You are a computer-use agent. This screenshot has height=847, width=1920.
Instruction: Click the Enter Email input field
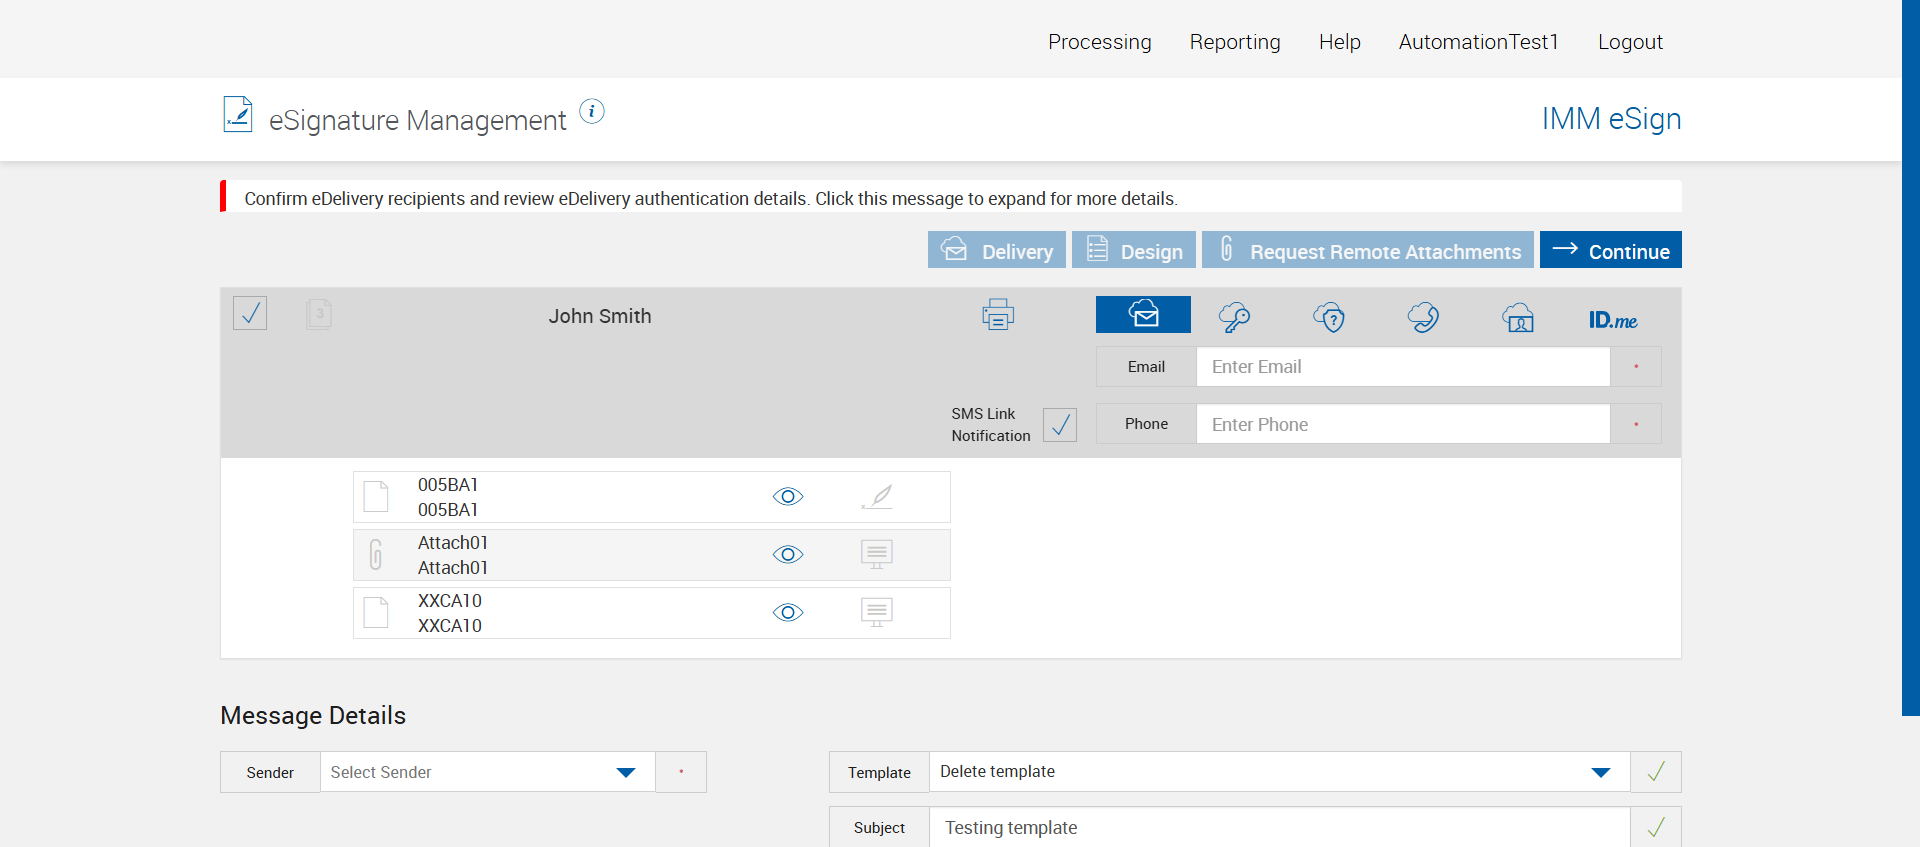pos(1402,367)
